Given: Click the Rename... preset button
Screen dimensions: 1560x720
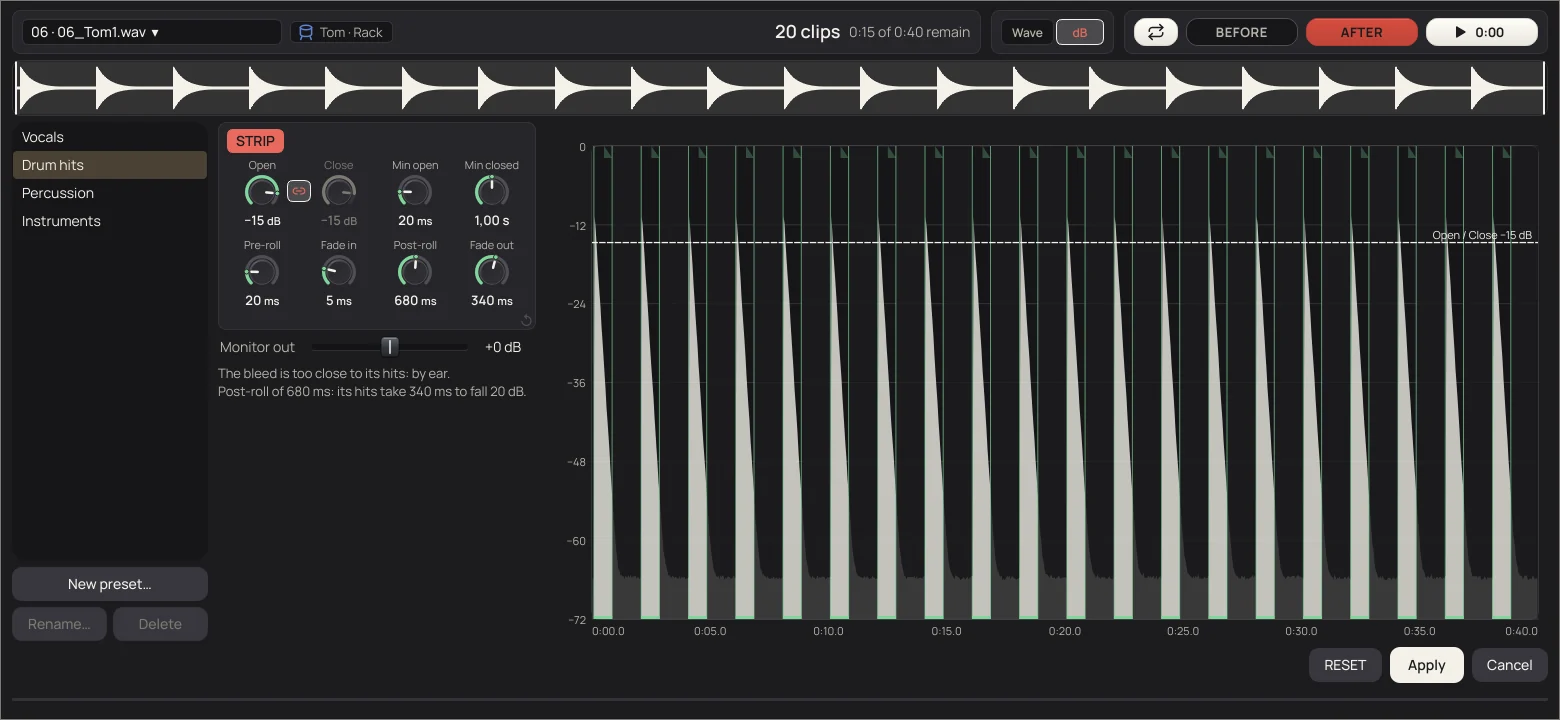Looking at the screenshot, I should point(59,624).
